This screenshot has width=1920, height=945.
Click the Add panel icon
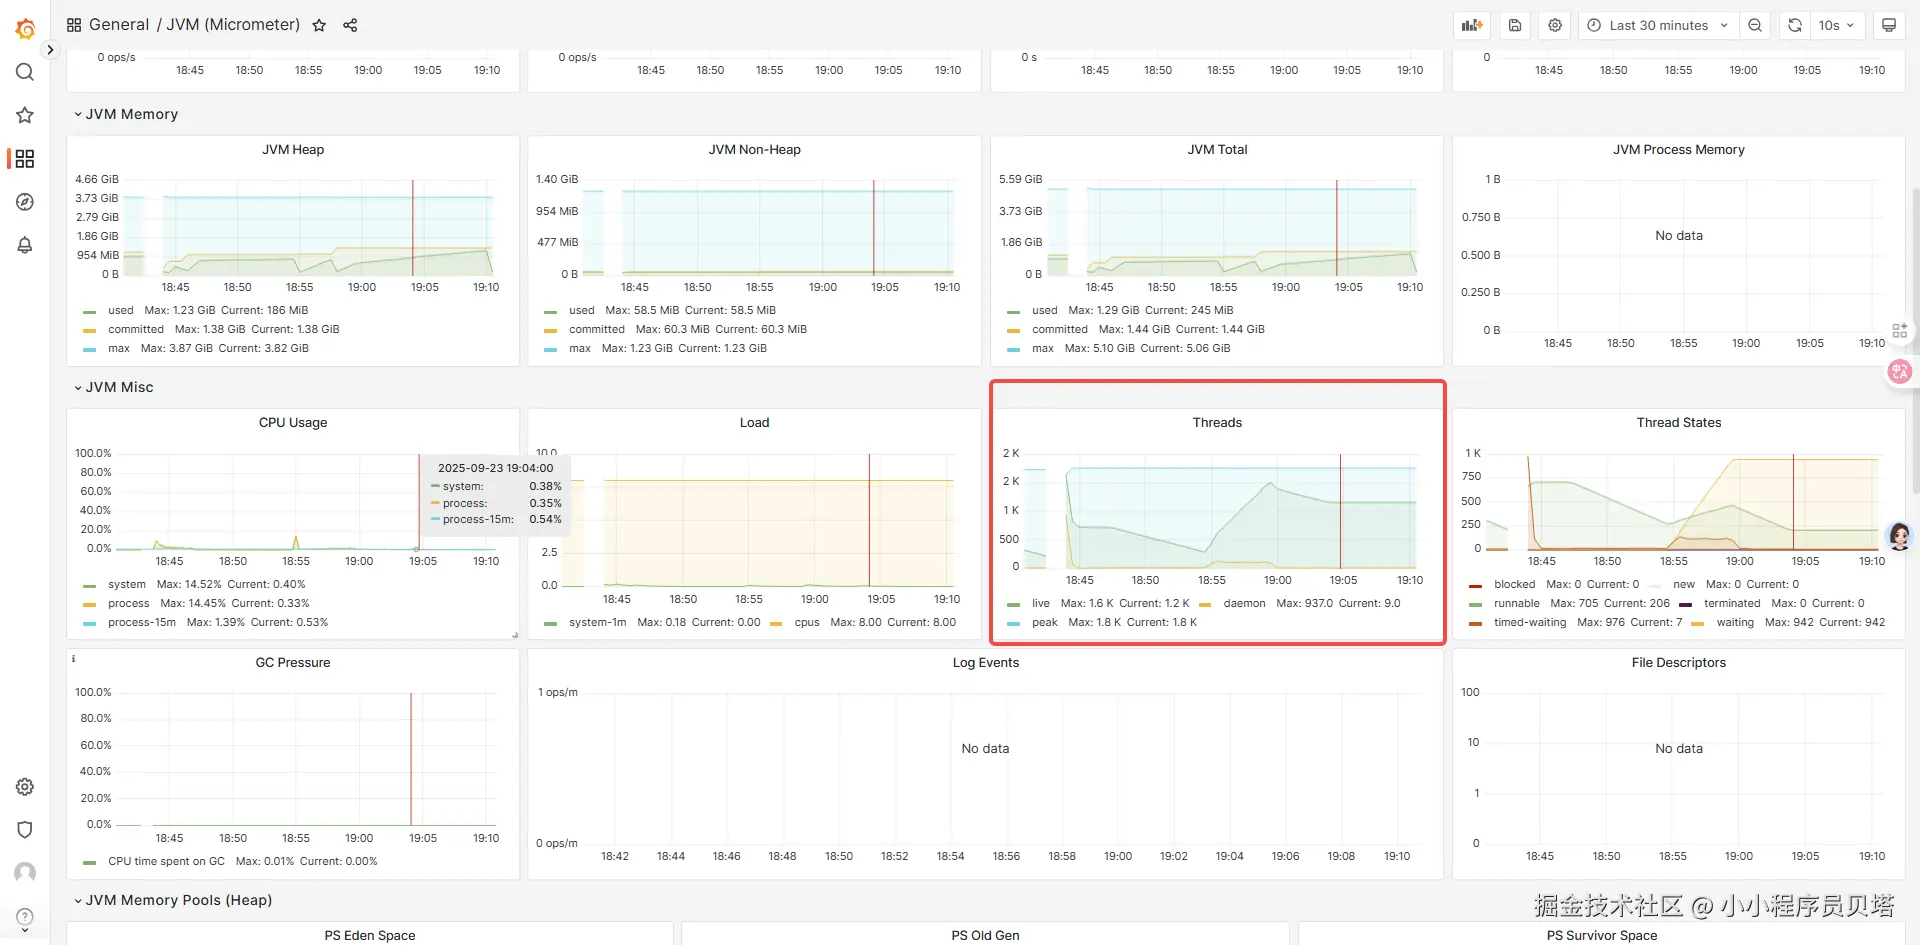(1472, 25)
